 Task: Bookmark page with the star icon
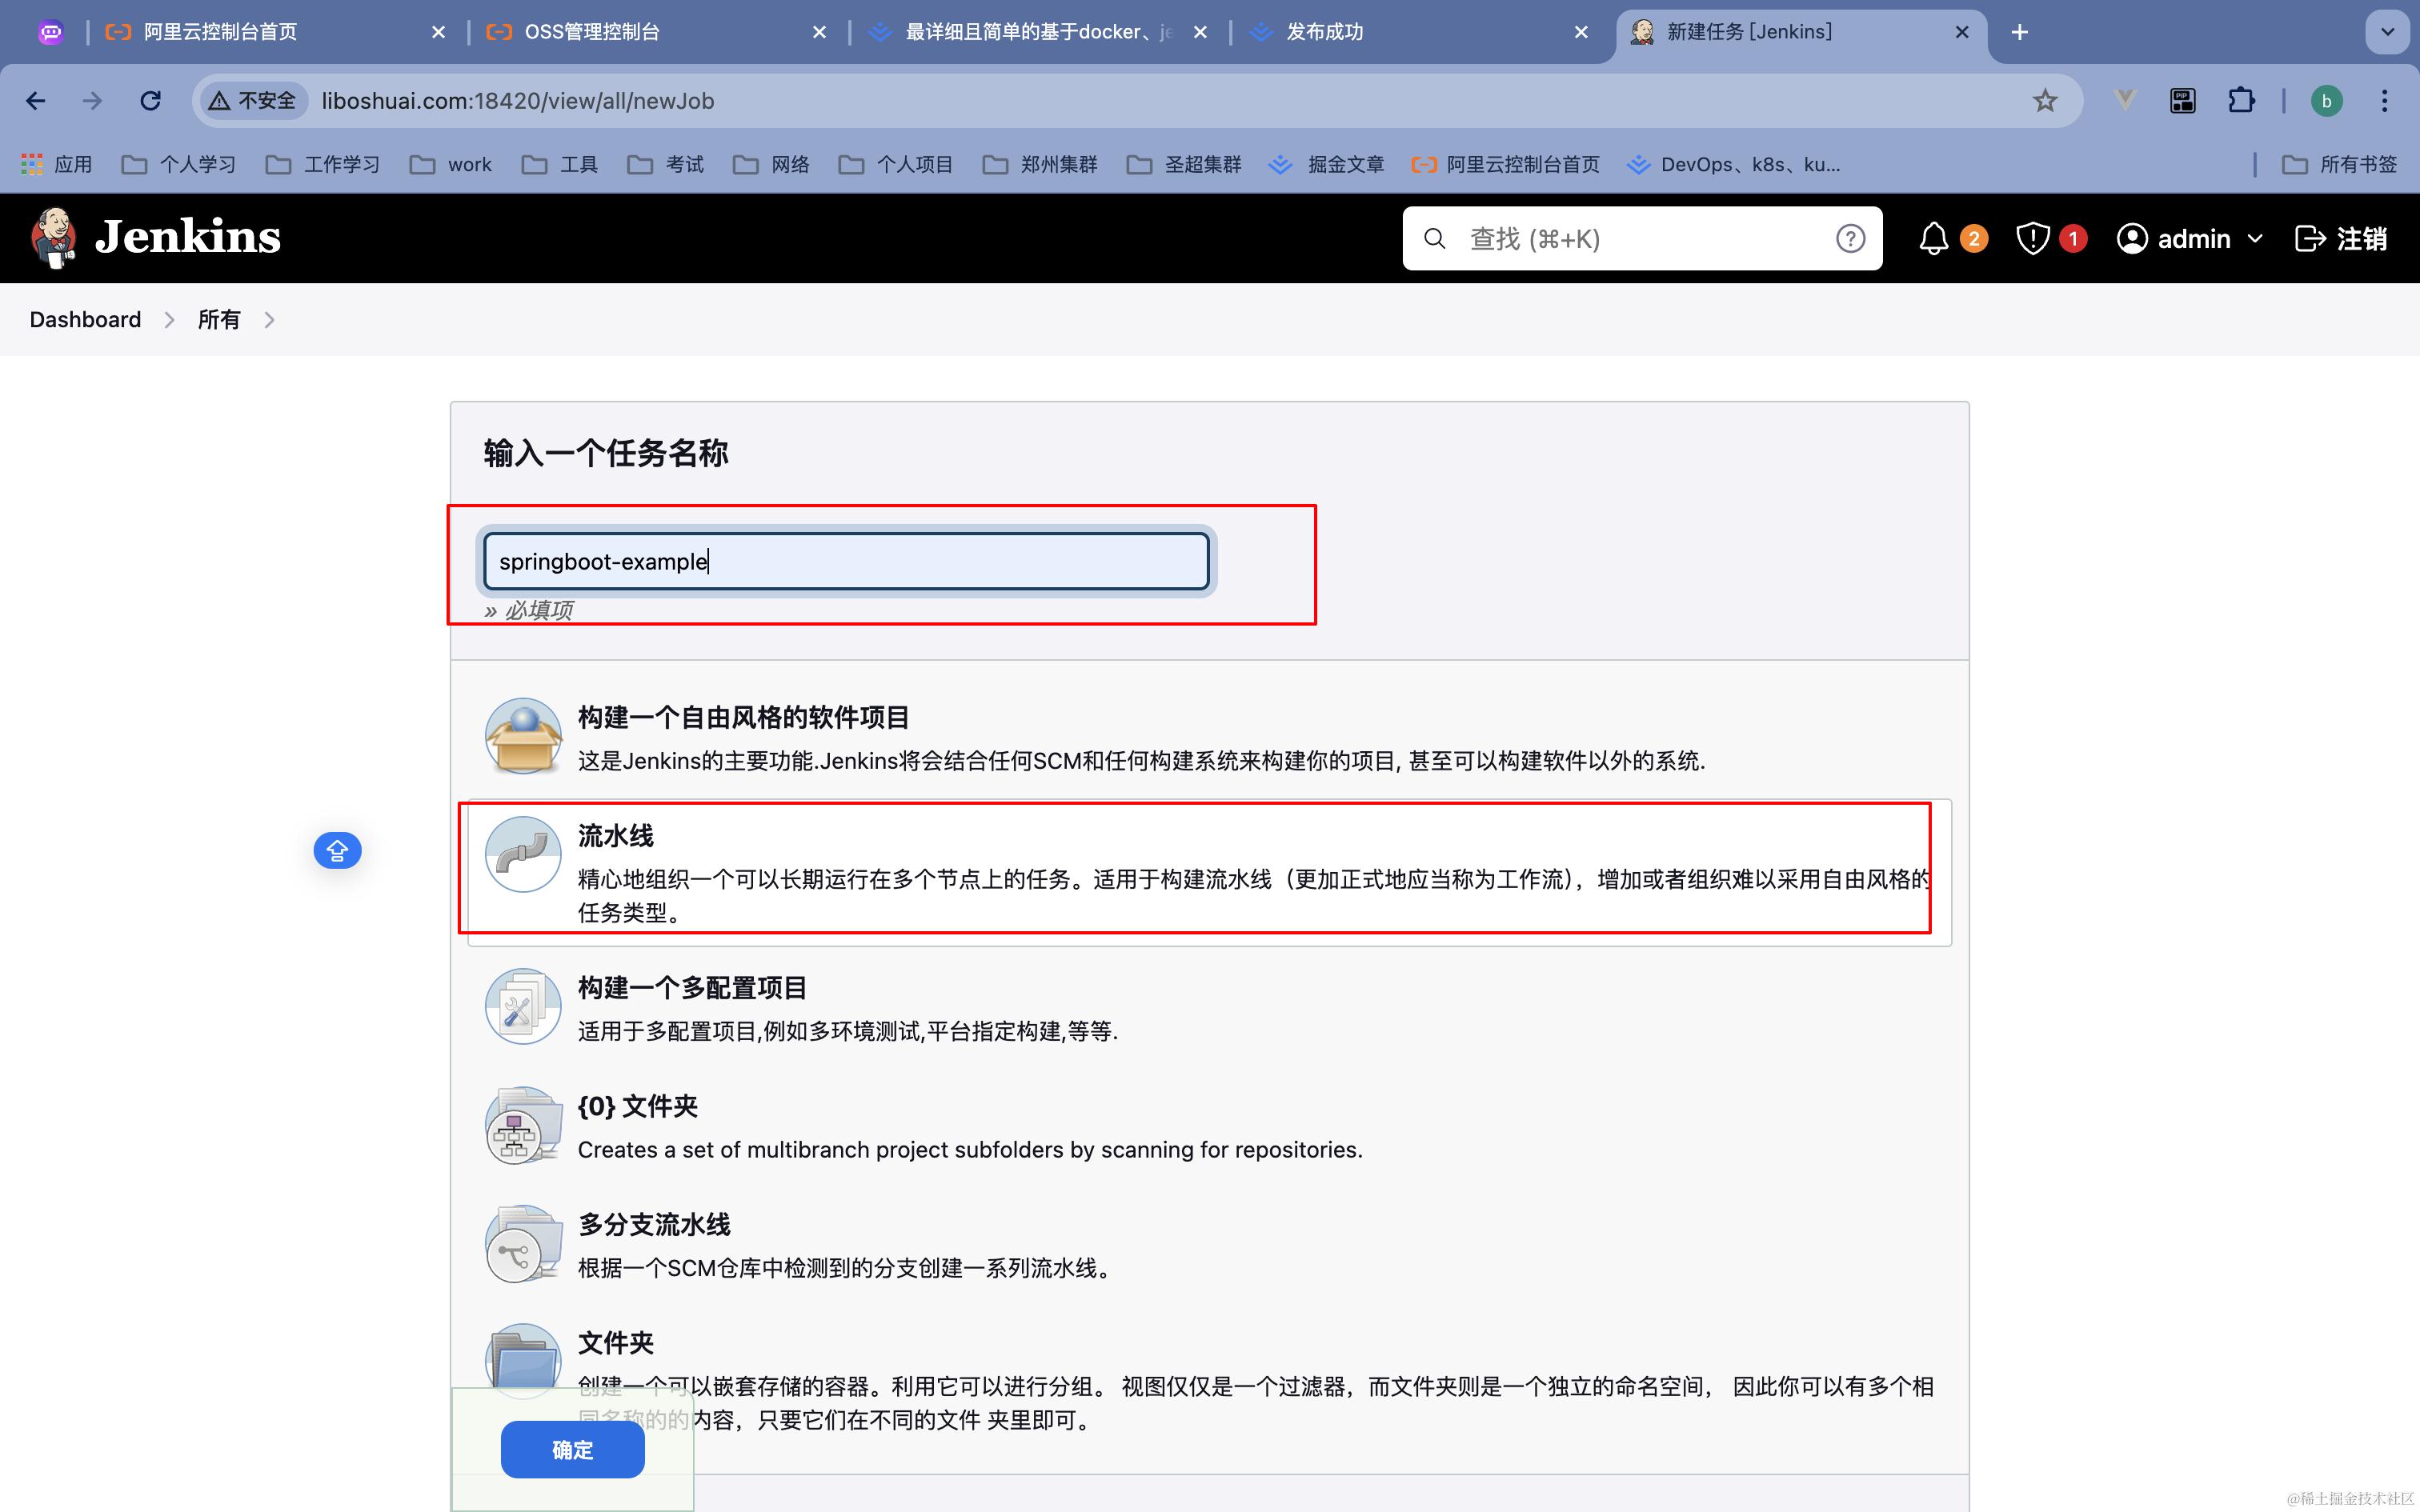pos(2045,101)
